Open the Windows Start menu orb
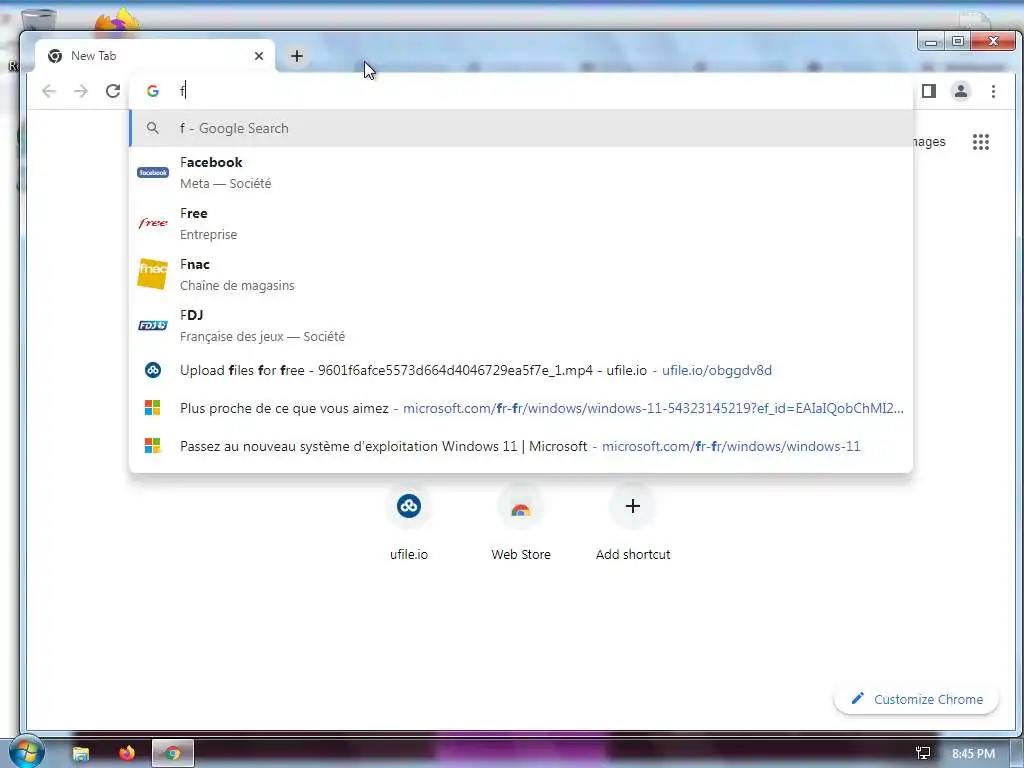 [25, 752]
